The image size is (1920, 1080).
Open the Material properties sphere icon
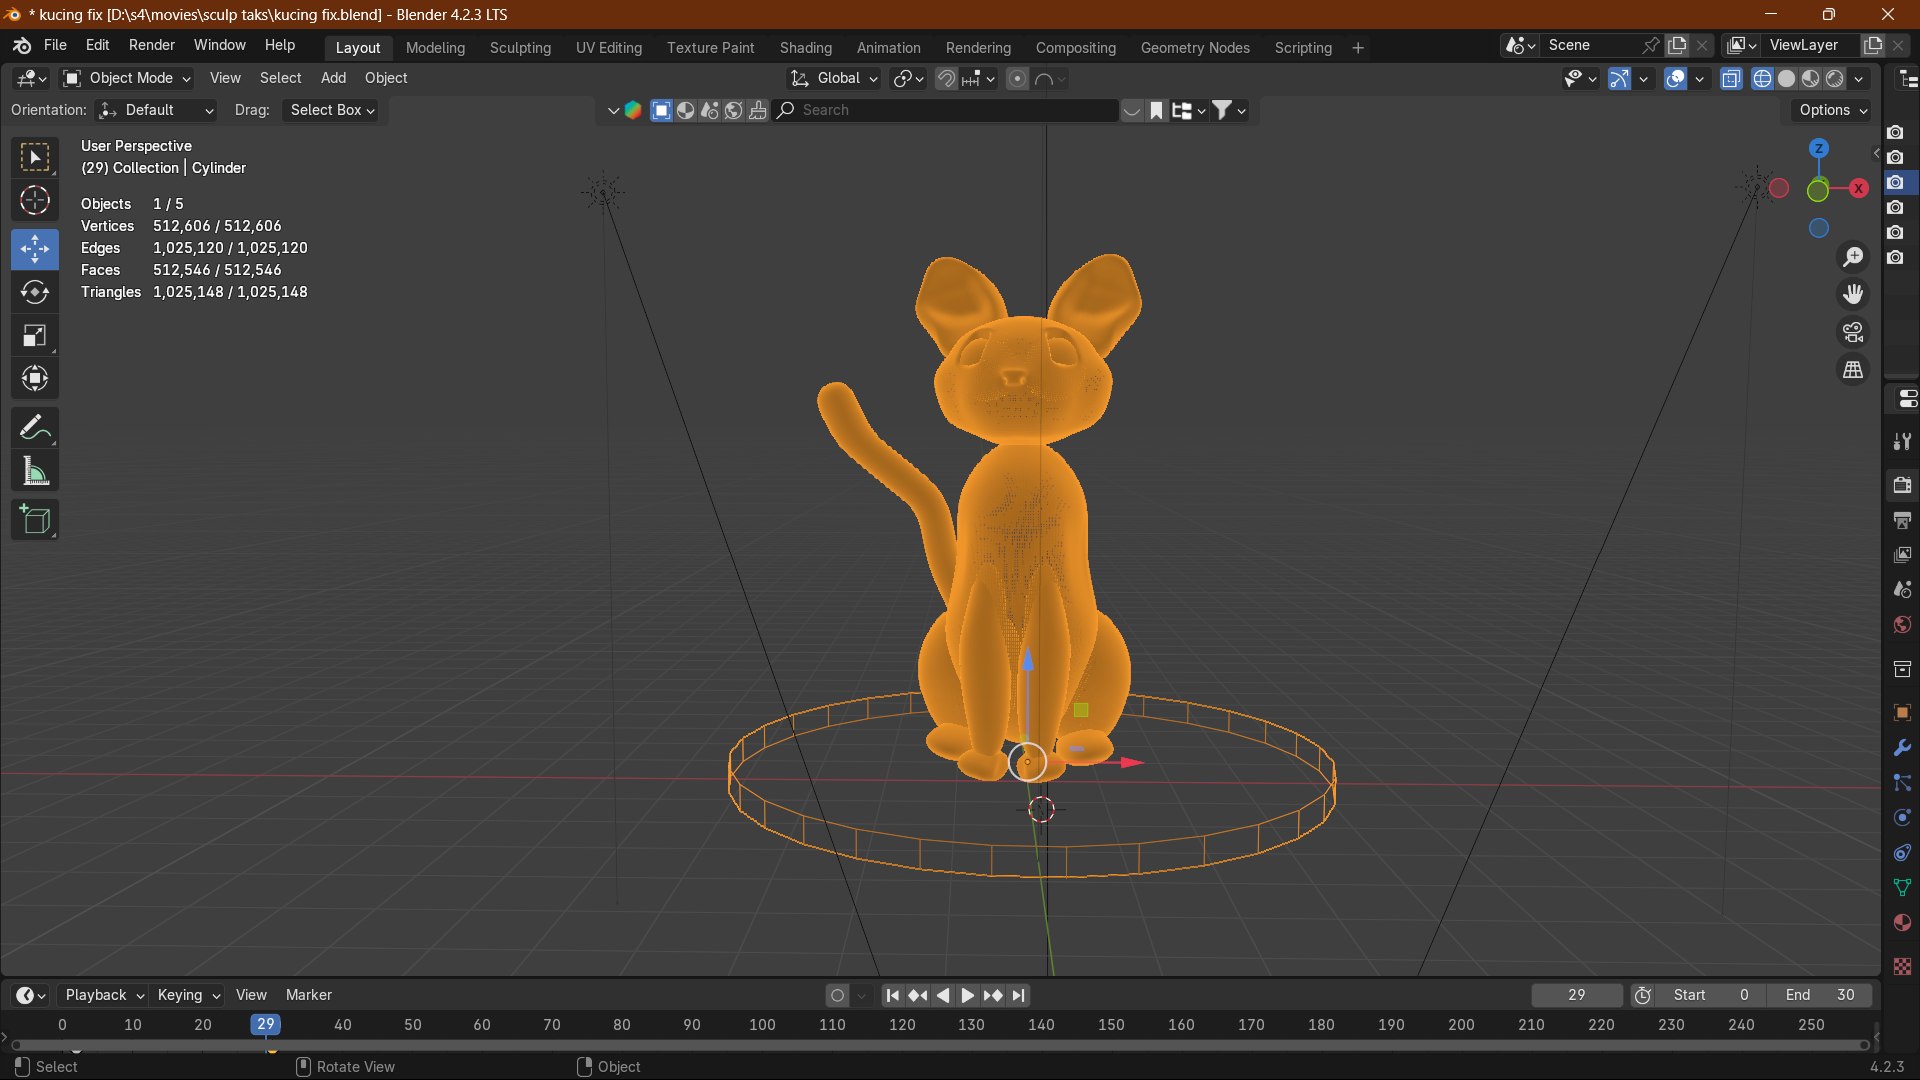(1902, 923)
